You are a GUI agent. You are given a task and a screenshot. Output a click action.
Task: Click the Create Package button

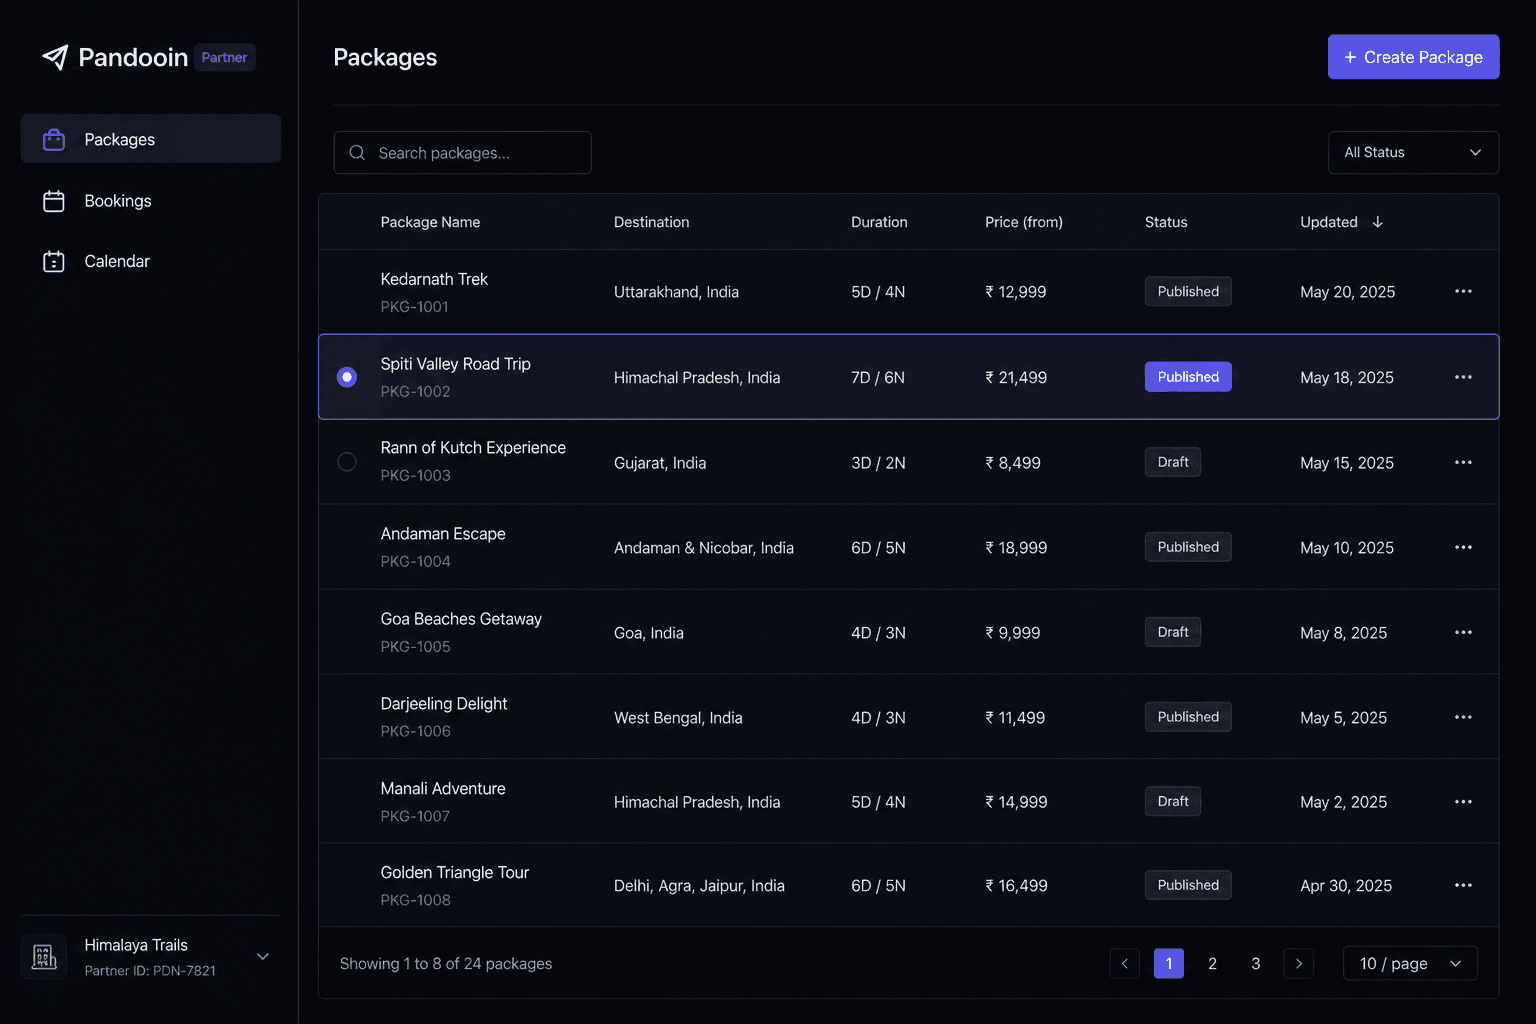[1413, 57]
